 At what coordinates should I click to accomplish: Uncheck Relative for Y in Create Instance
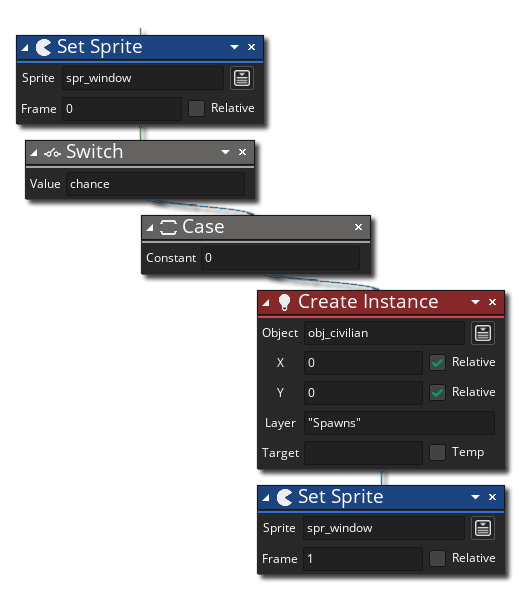[x=437, y=392]
